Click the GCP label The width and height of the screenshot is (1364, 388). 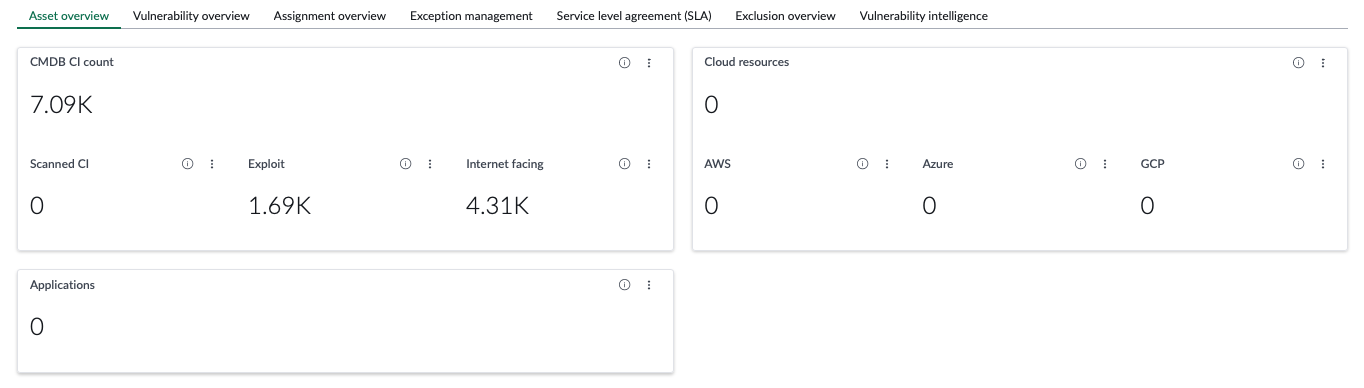[1152, 164]
